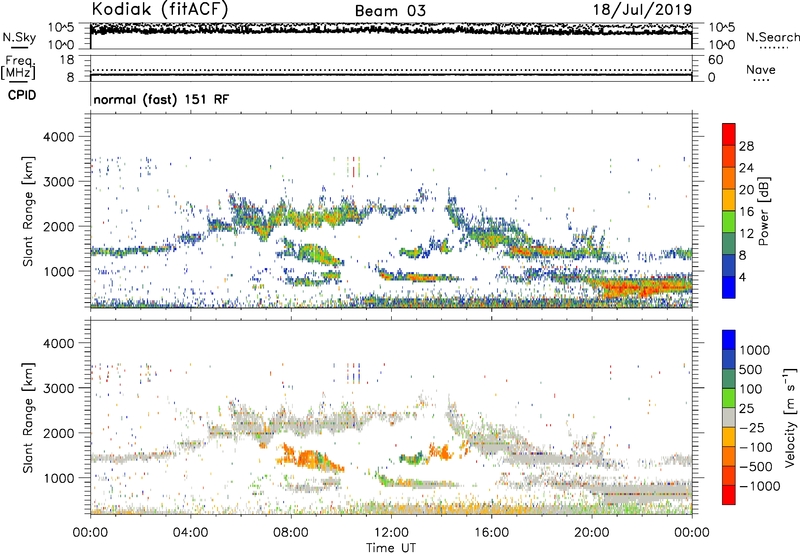The width and height of the screenshot is (800, 554).
Task: Click the red bottom of velocity colorbar
Action: [x=729, y=495]
